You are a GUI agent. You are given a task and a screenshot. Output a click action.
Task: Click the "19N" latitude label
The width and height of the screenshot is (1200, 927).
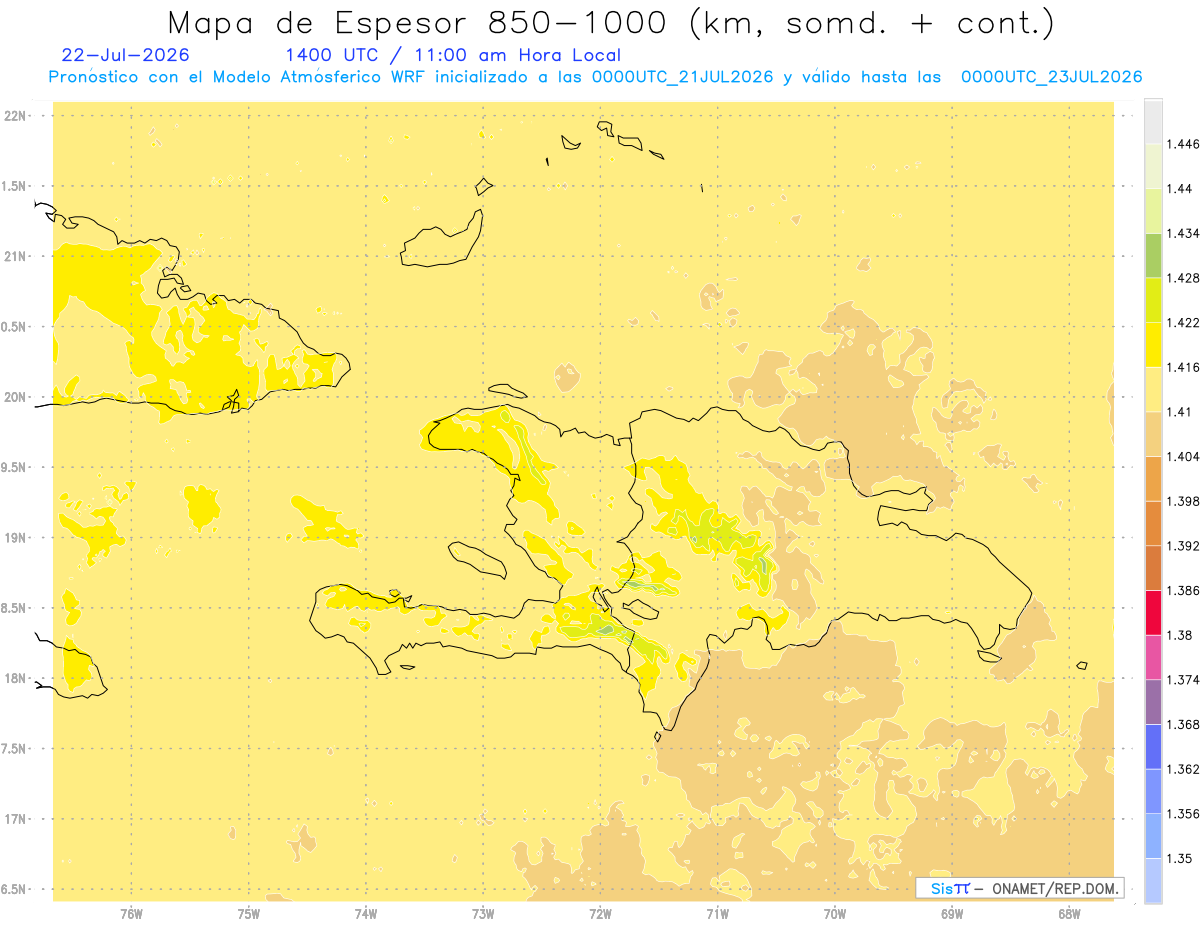[15, 538]
